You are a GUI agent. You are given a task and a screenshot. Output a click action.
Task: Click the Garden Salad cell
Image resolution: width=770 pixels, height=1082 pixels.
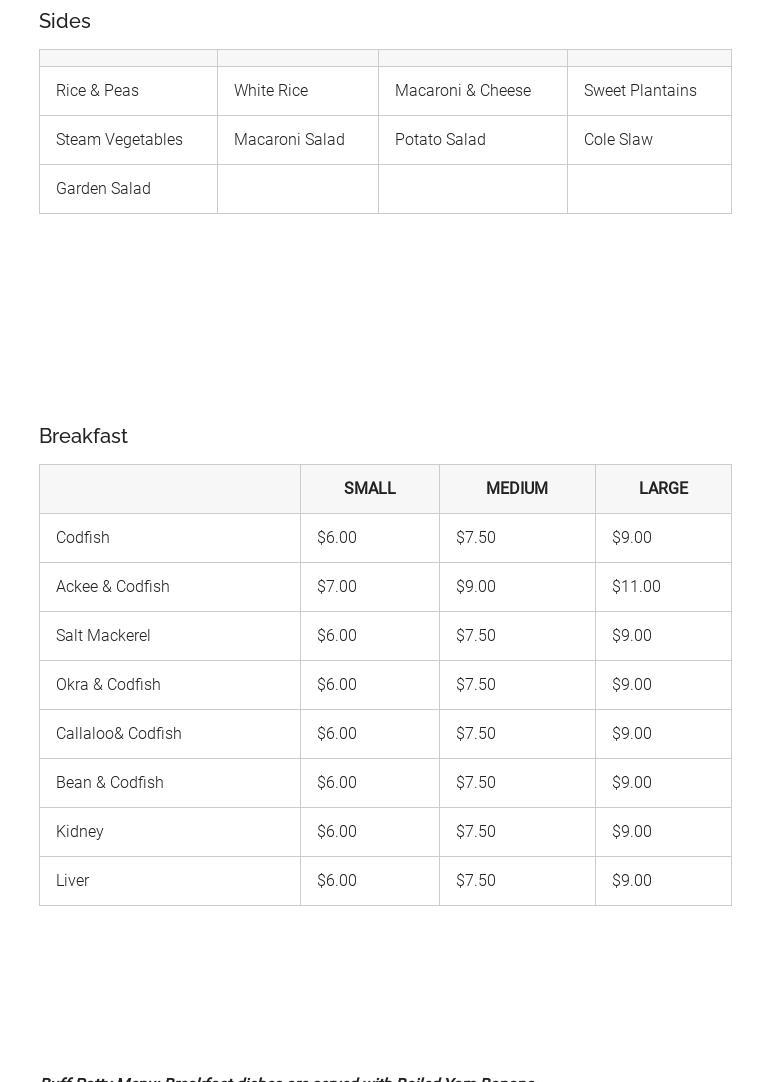[x=103, y=189]
